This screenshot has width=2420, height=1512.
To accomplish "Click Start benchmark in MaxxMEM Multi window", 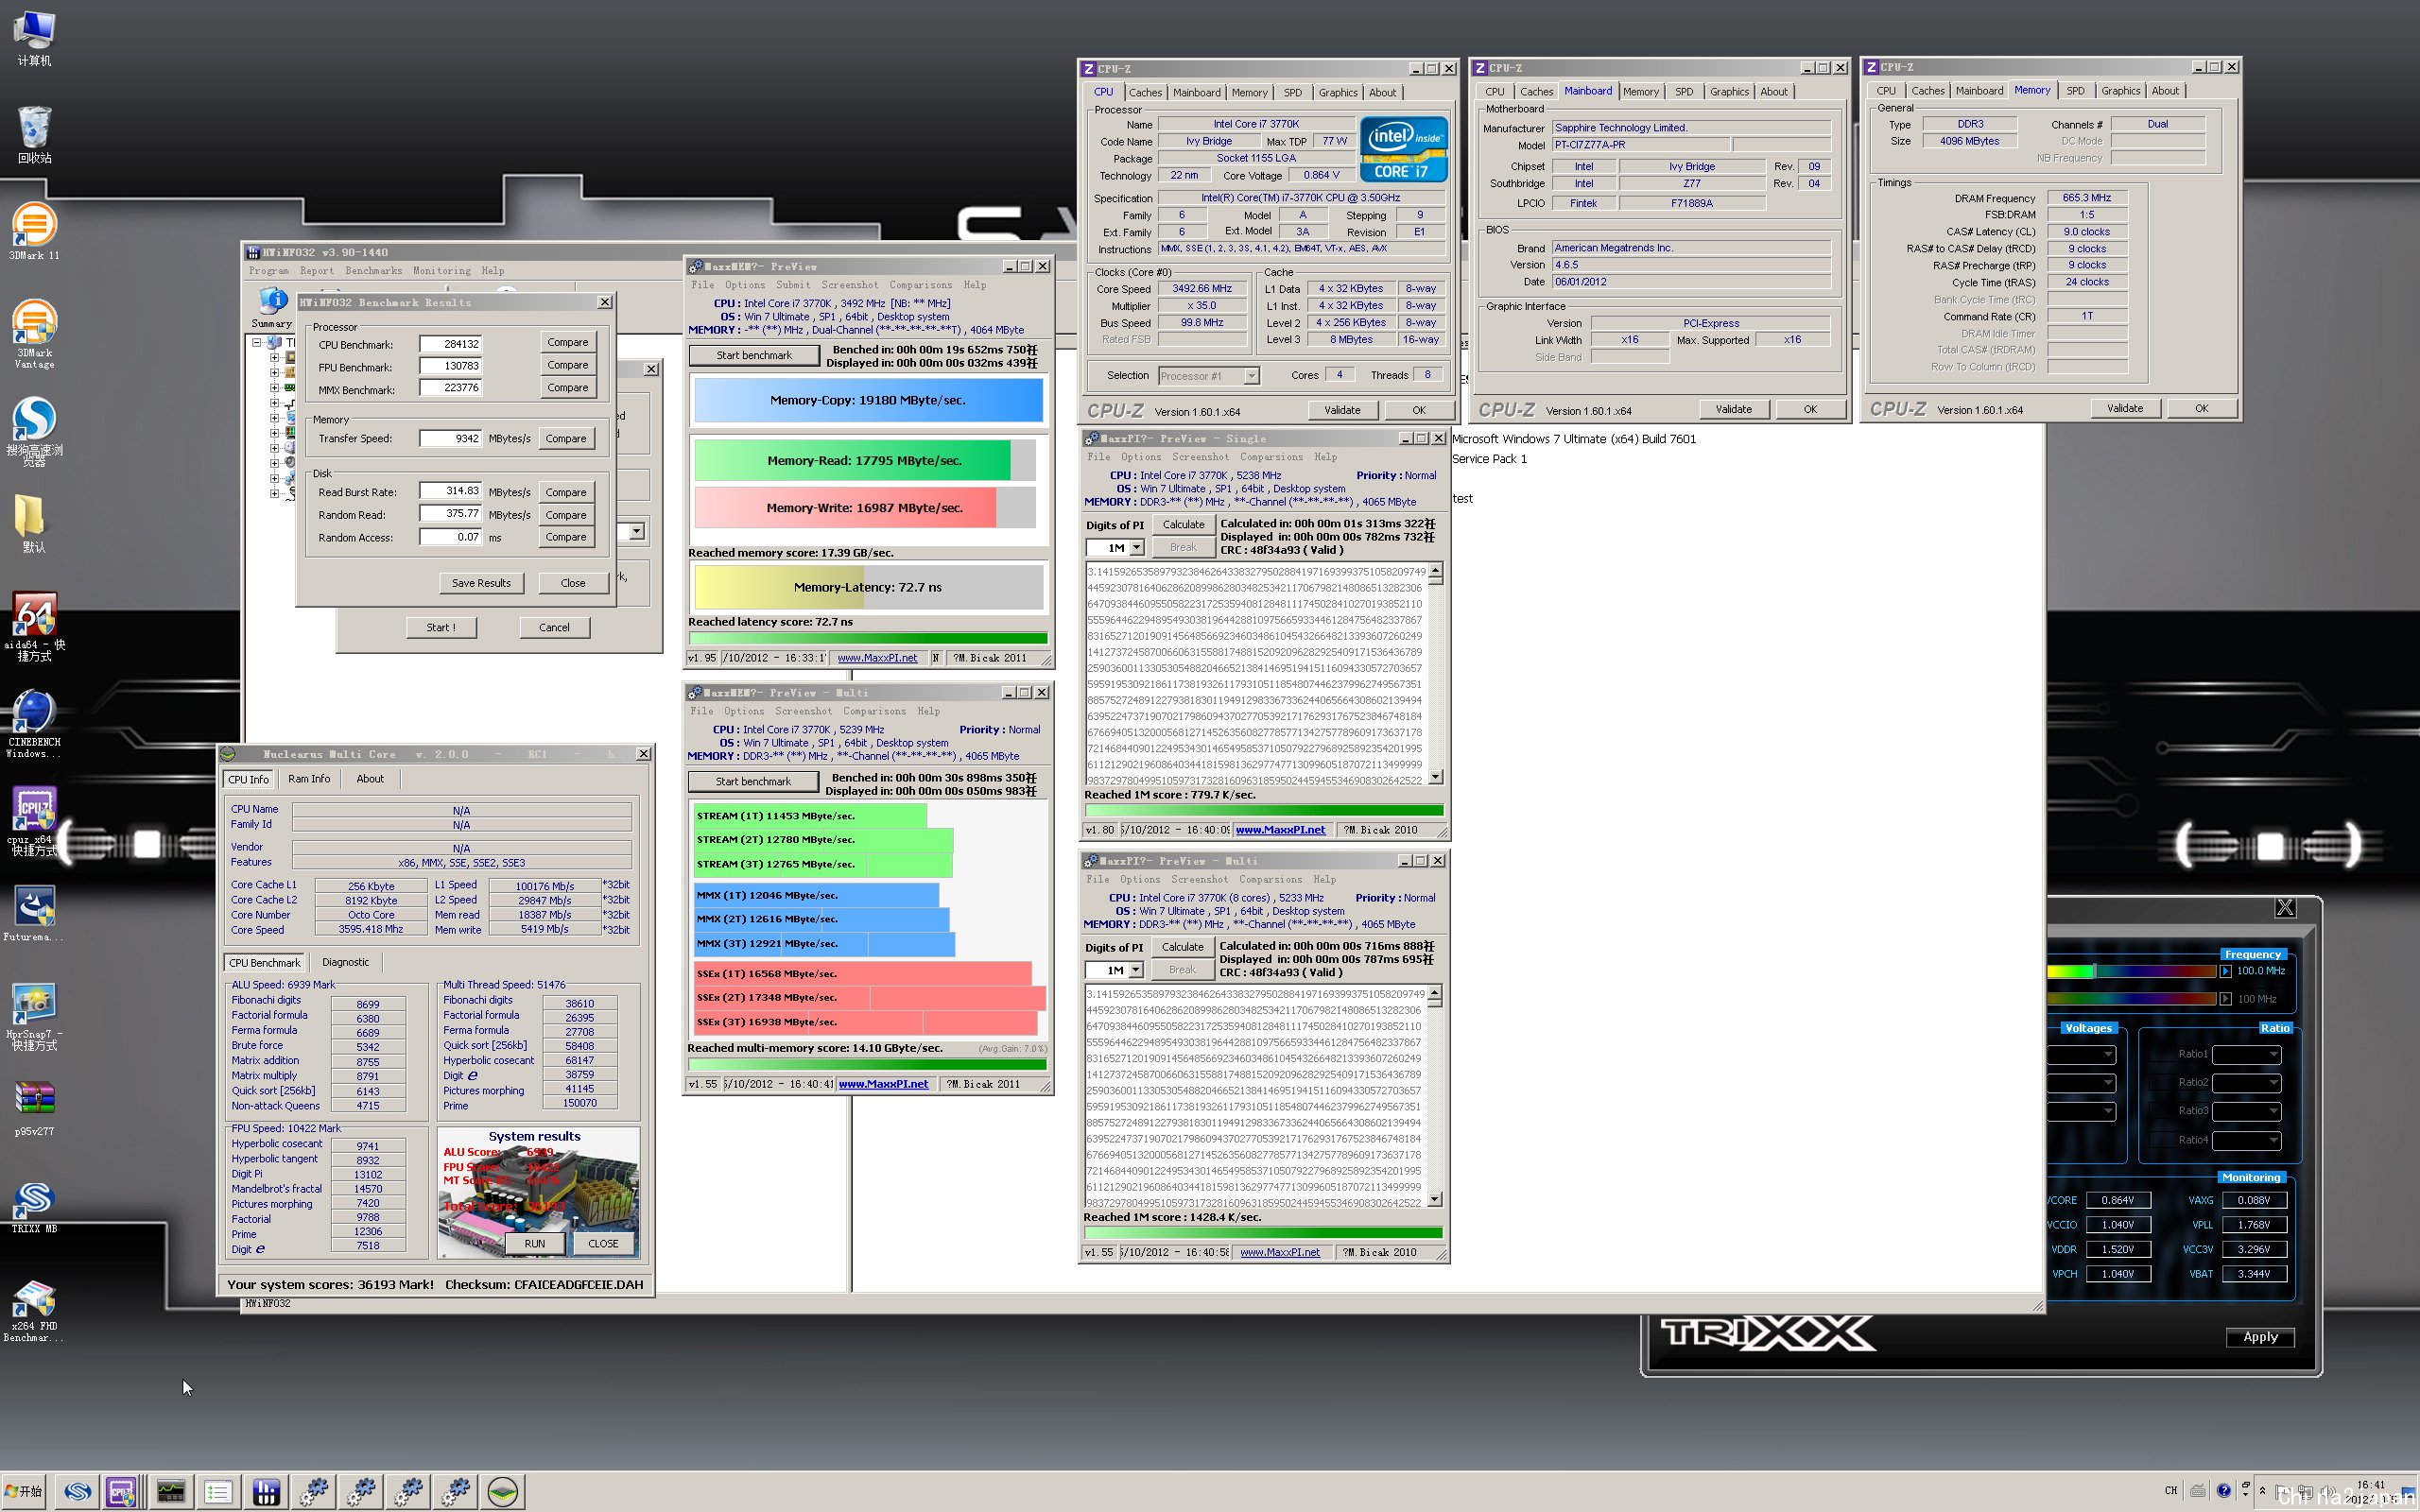I will (753, 781).
